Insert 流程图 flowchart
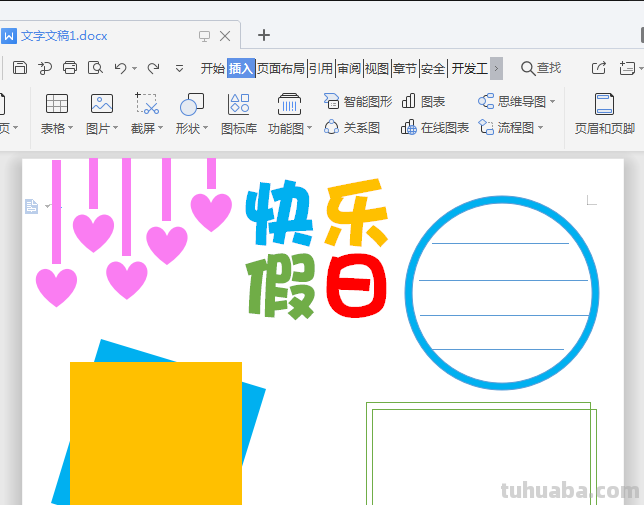Image resolution: width=644 pixels, height=505 pixels. pyautogui.click(x=506, y=128)
